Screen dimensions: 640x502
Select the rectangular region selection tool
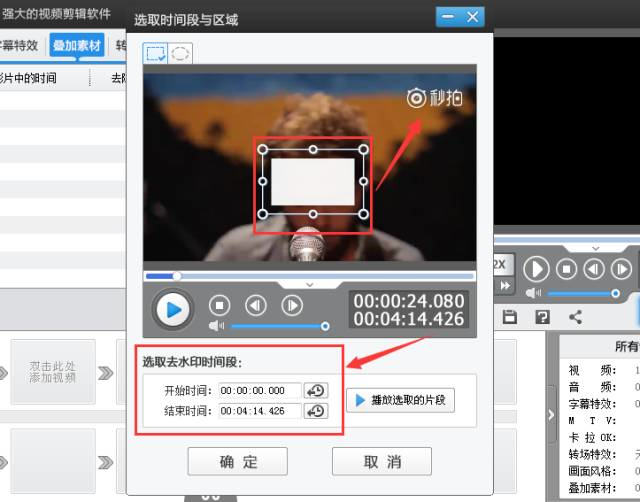(x=156, y=54)
